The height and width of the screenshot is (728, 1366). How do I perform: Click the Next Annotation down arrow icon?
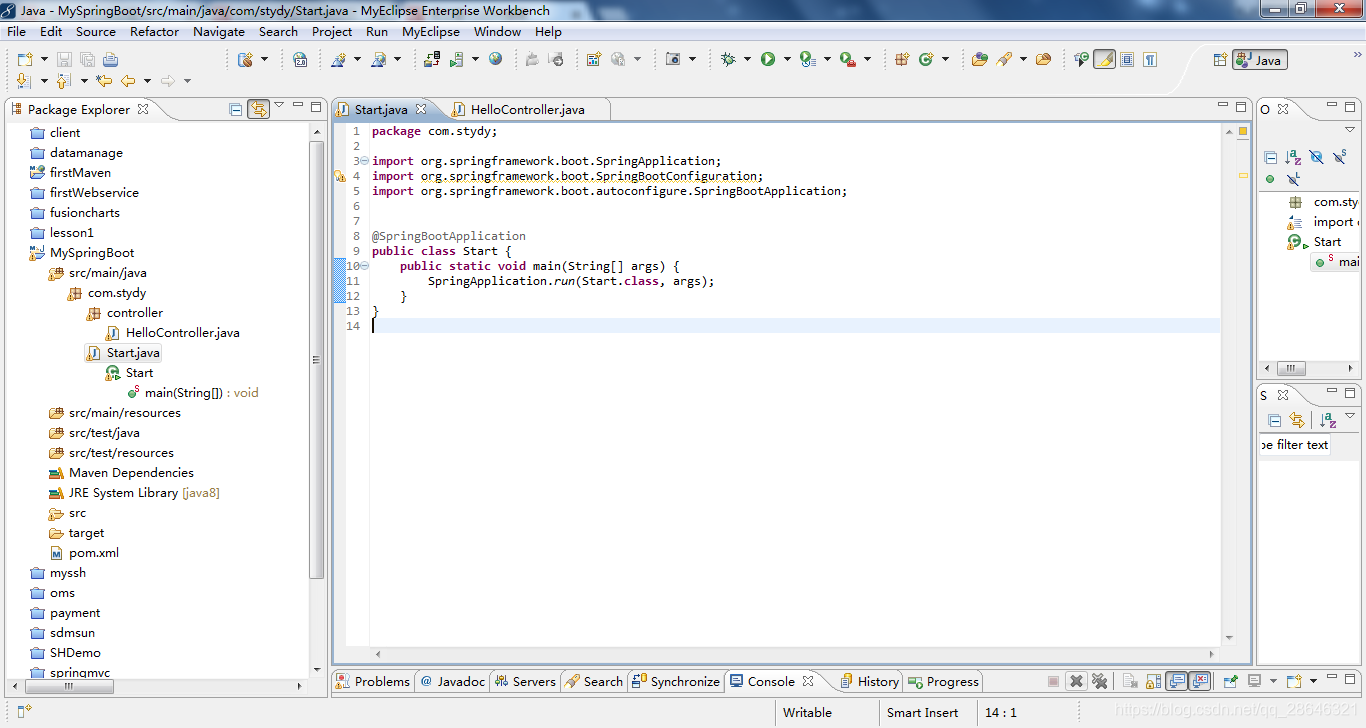point(24,81)
